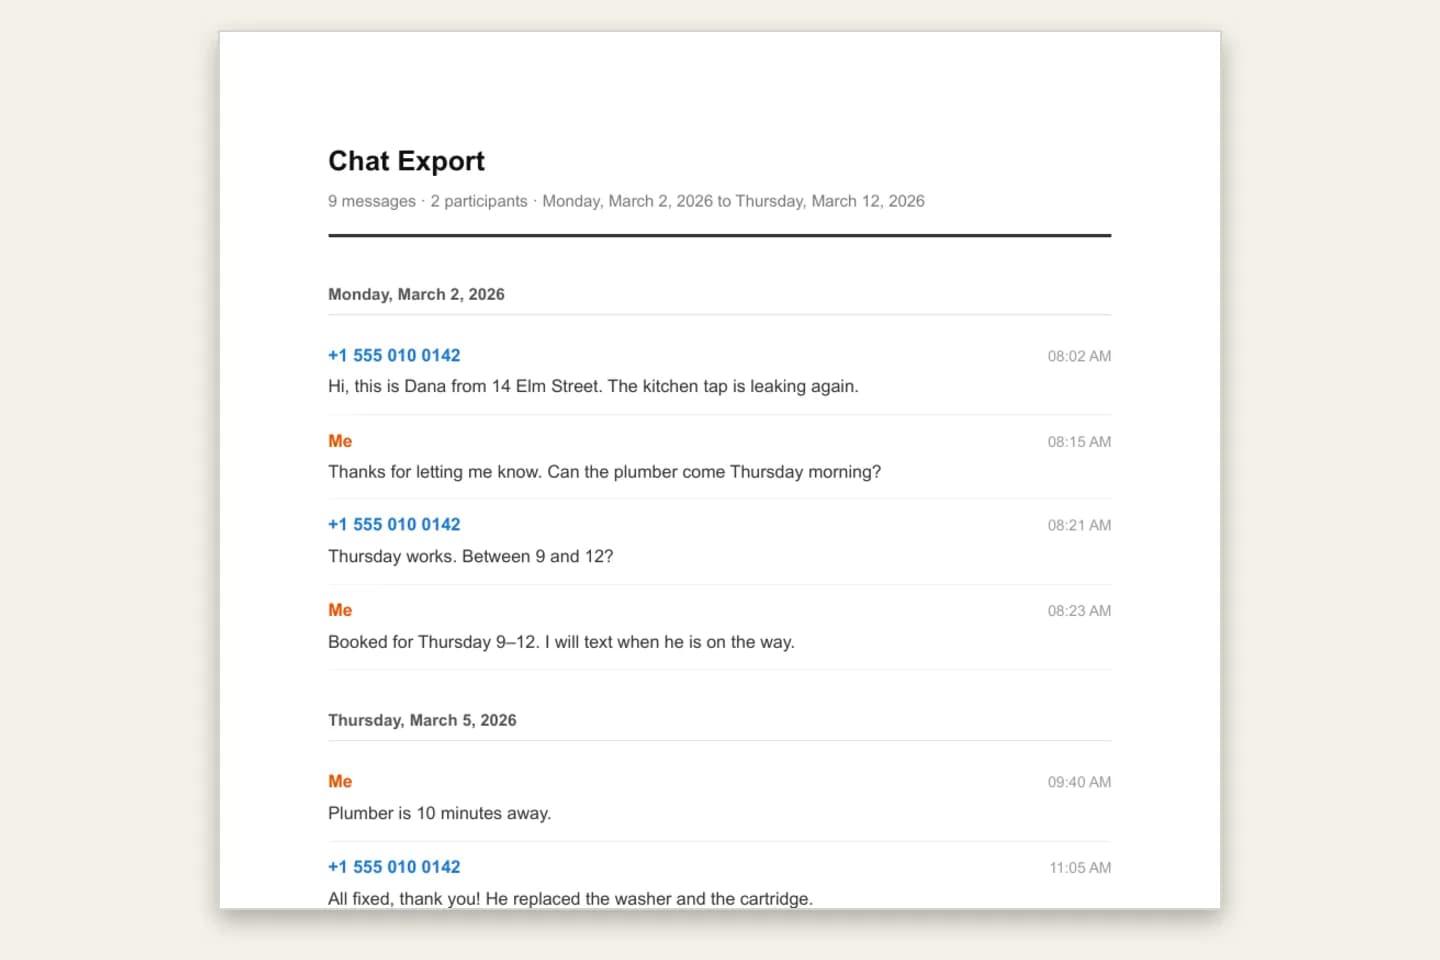Select the "9 messages · 2 participants" summary line
Screen dimensions: 1440x960
(626, 201)
